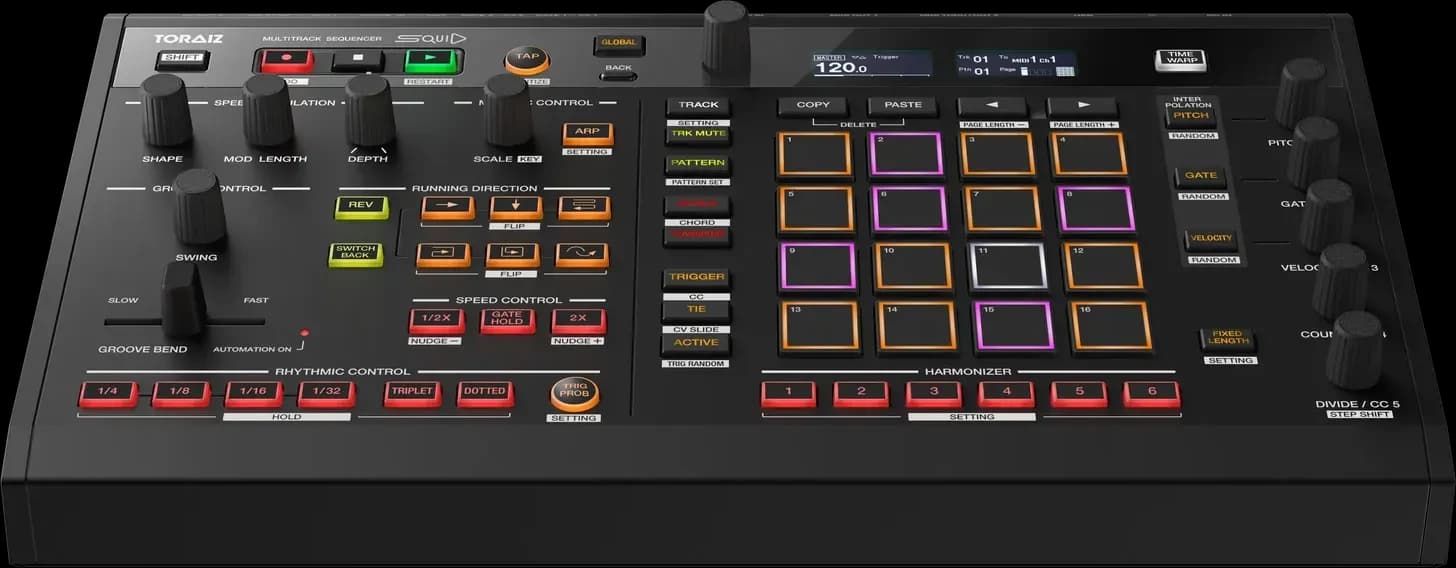Screen dimensions: 1456x568
Task: Select the forward arrow running direction
Action: click(447, 206)
